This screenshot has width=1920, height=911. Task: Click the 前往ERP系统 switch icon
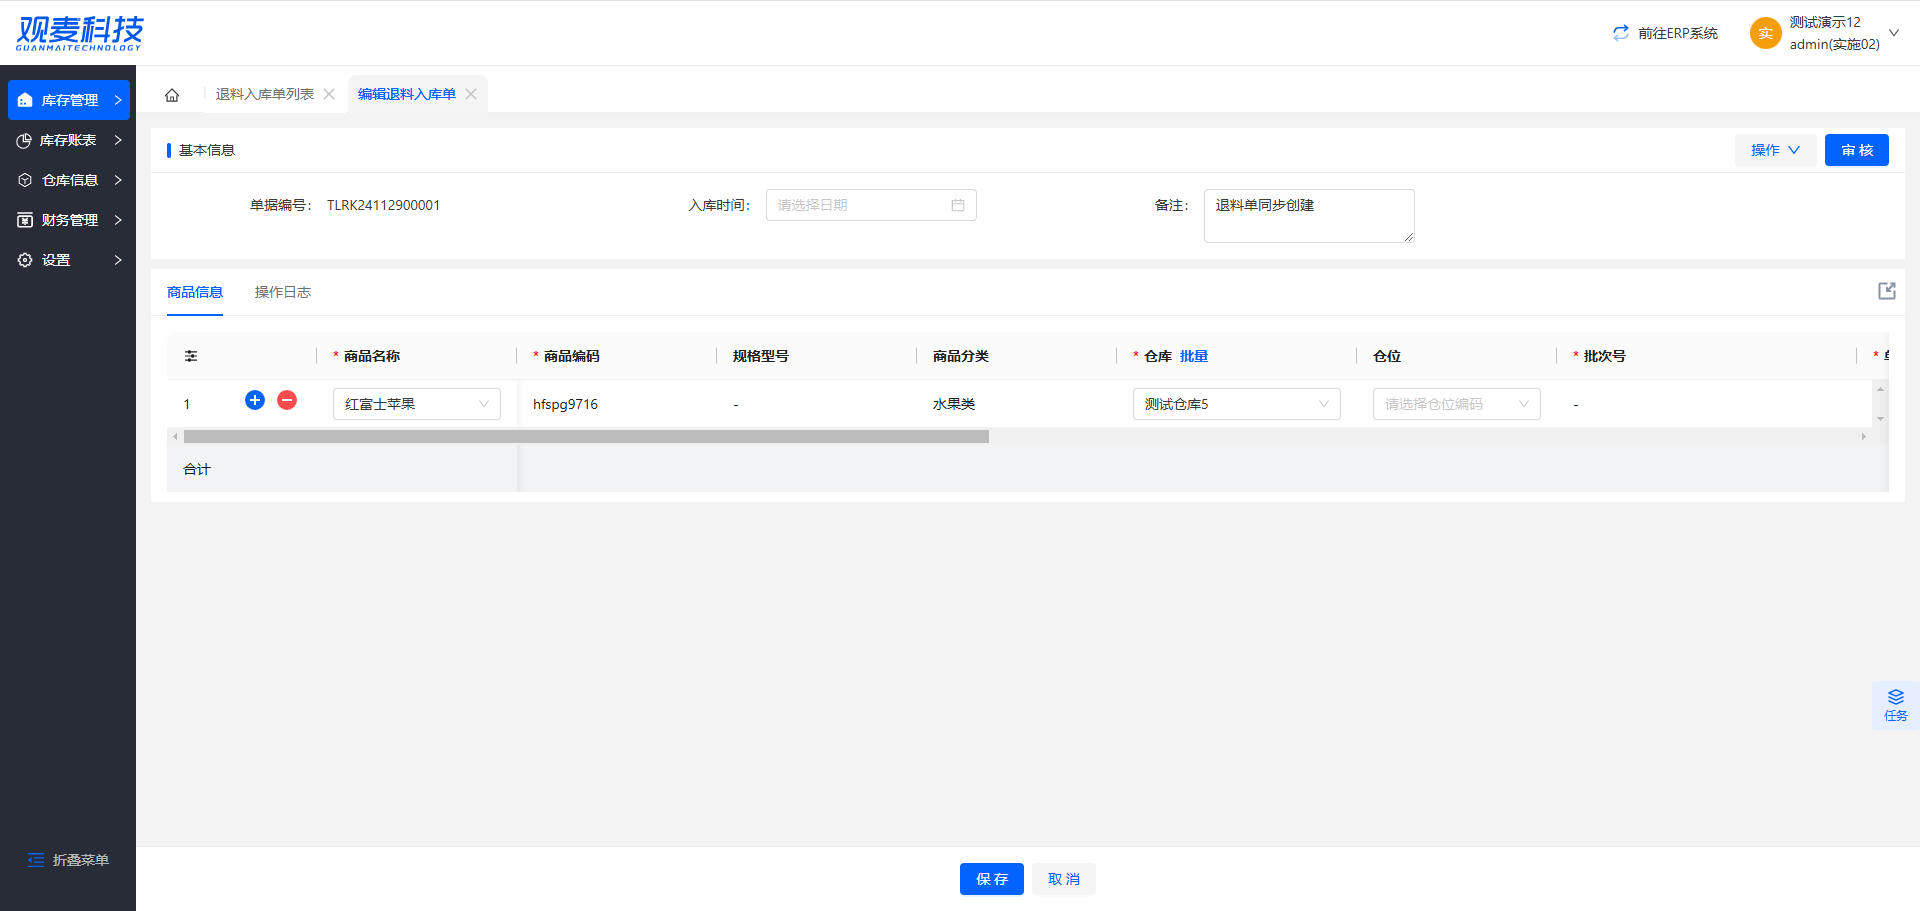[1620, 33]
